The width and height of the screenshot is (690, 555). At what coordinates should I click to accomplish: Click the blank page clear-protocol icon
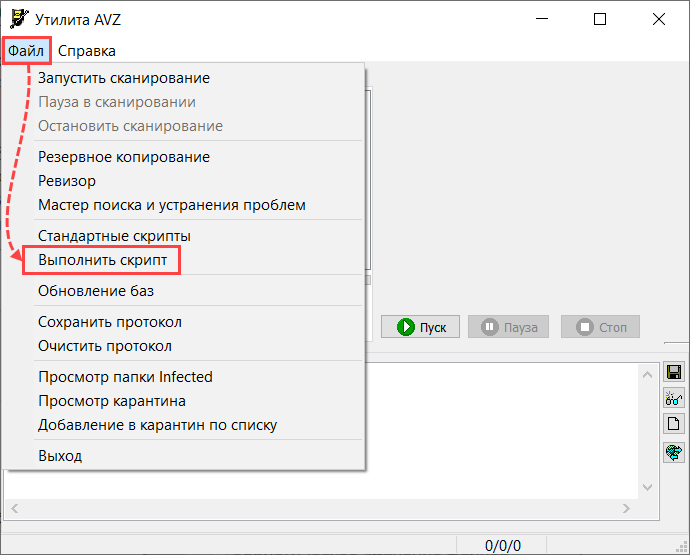point(674,424)
